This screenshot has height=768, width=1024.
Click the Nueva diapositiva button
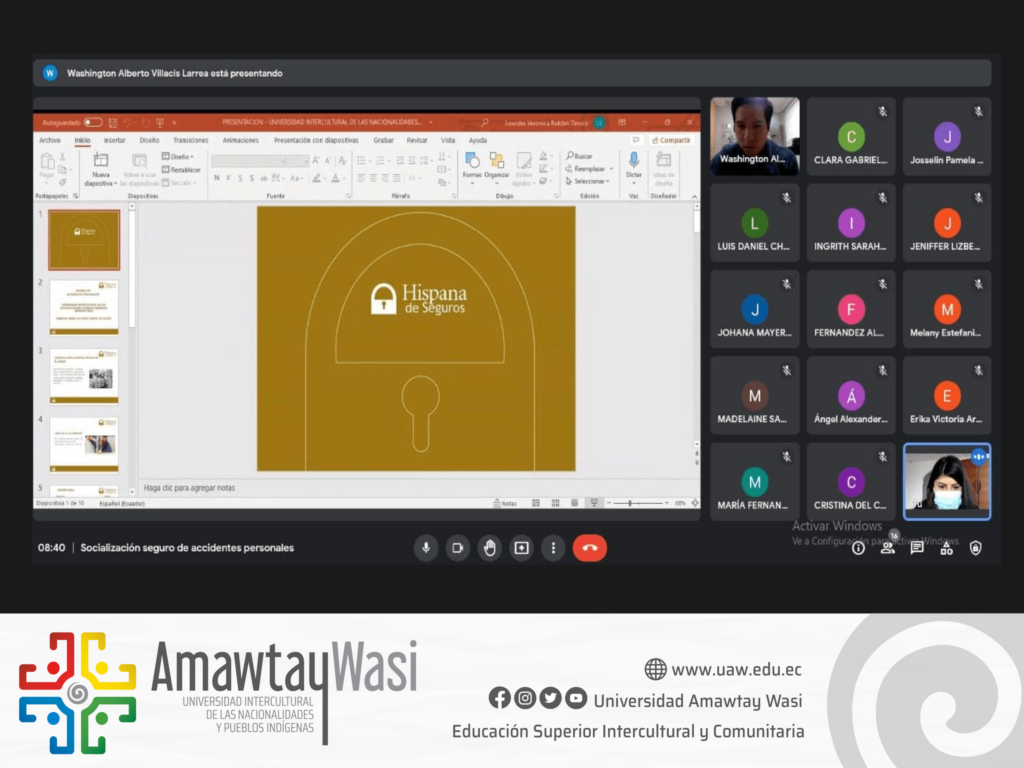coord(101,169)
